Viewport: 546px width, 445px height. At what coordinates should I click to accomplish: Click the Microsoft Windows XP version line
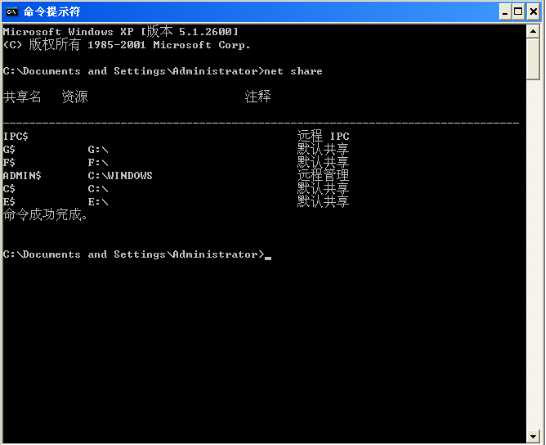tap(120, 32)
